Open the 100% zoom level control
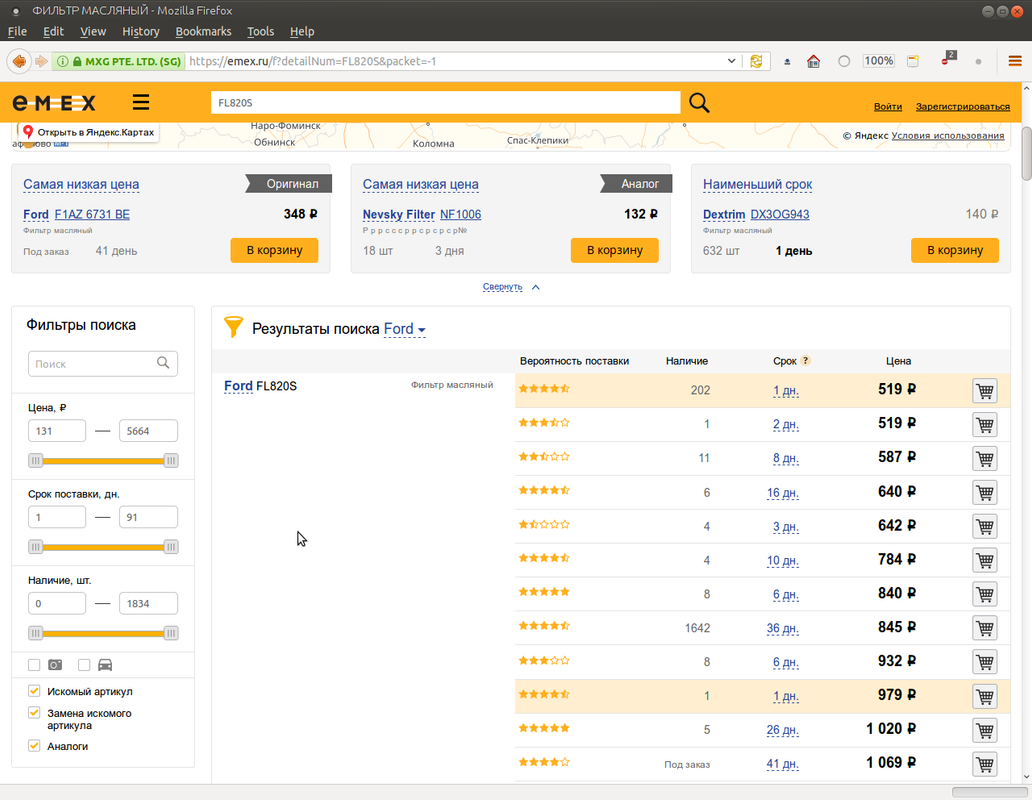1032x800 pixels. (x=879, y=61)
